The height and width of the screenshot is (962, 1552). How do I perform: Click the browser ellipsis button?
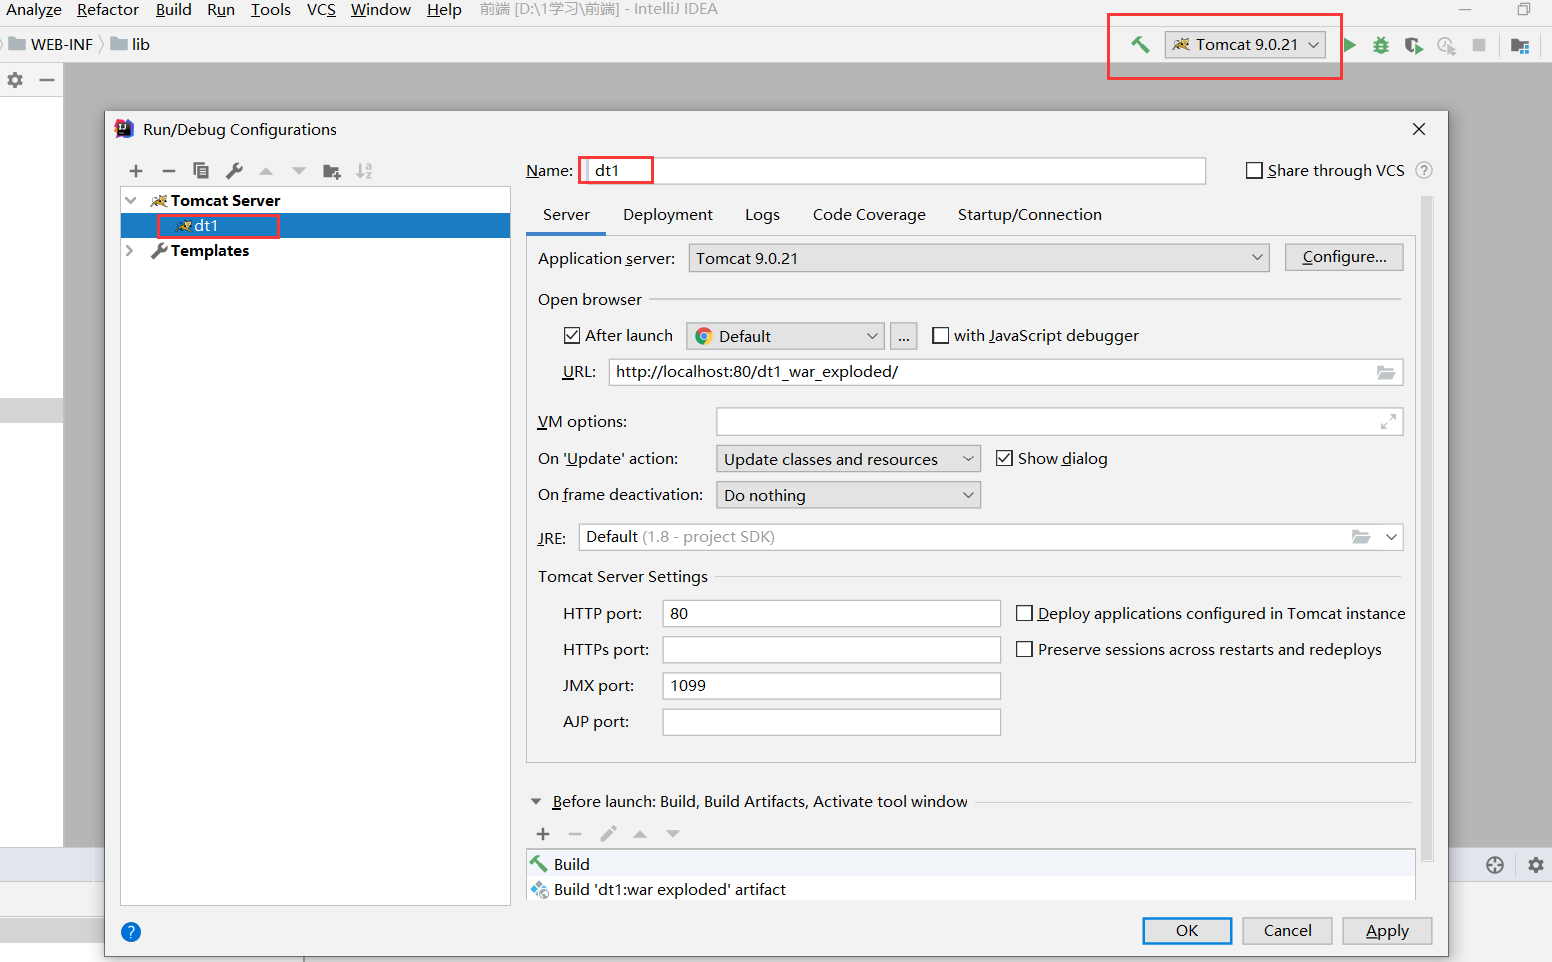pos(904,336)
